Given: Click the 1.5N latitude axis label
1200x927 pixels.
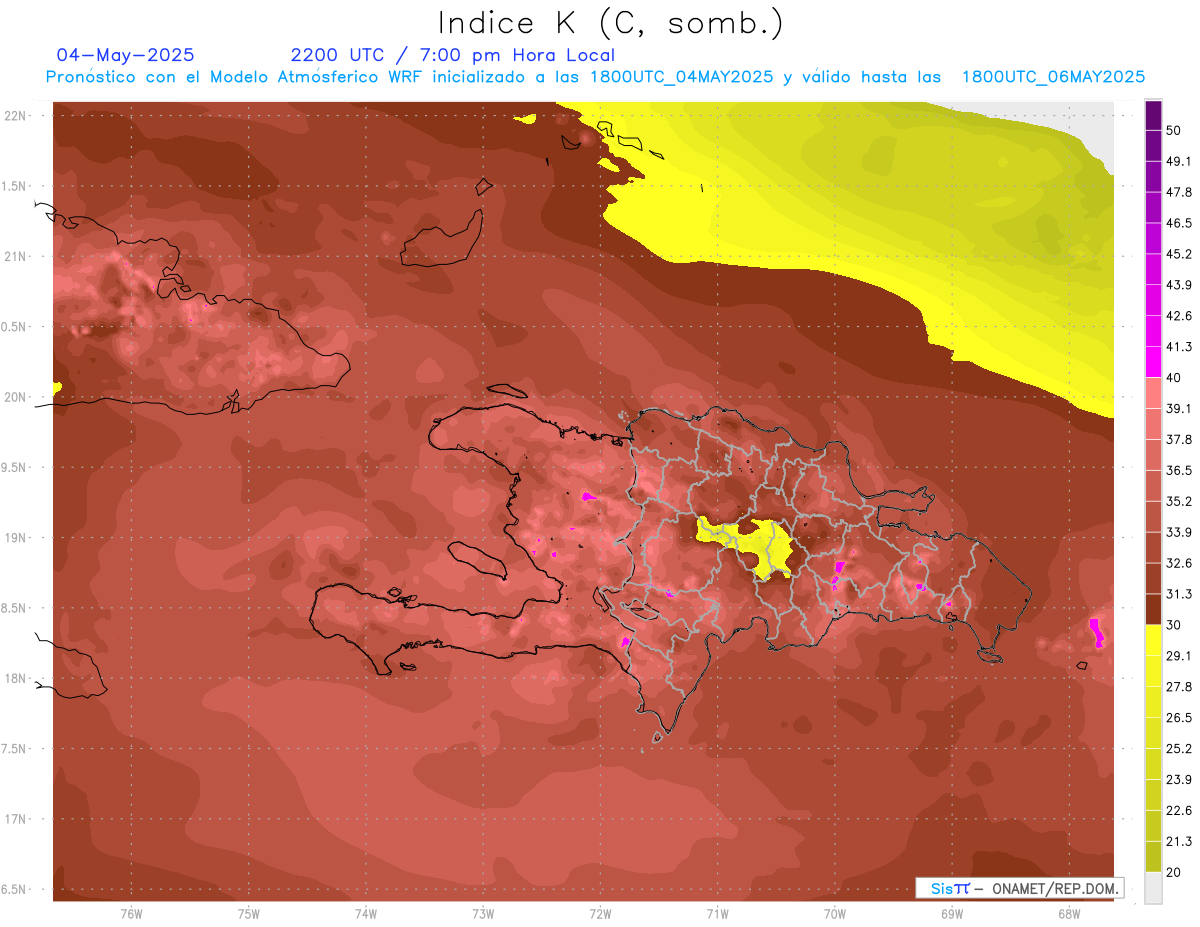Looking at the screenshot, I should tap(16, 186).
